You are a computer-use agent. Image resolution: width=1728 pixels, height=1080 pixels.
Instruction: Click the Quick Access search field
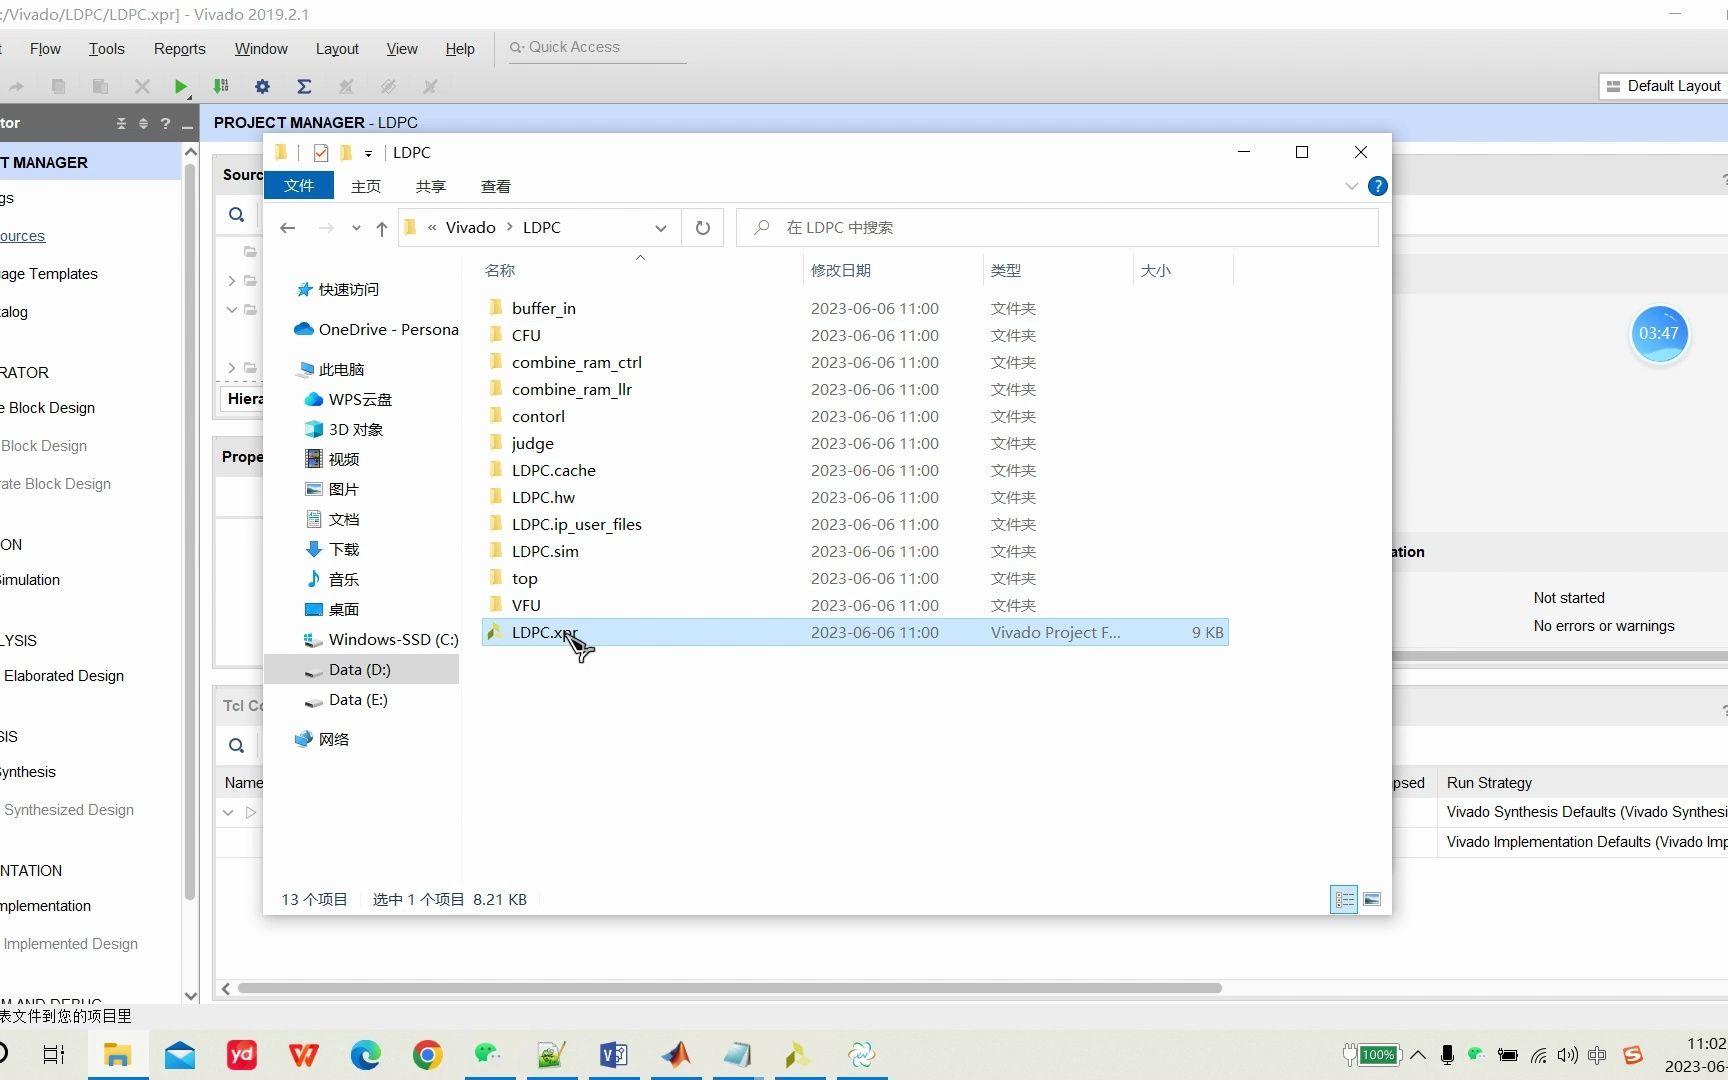(598, 47)
